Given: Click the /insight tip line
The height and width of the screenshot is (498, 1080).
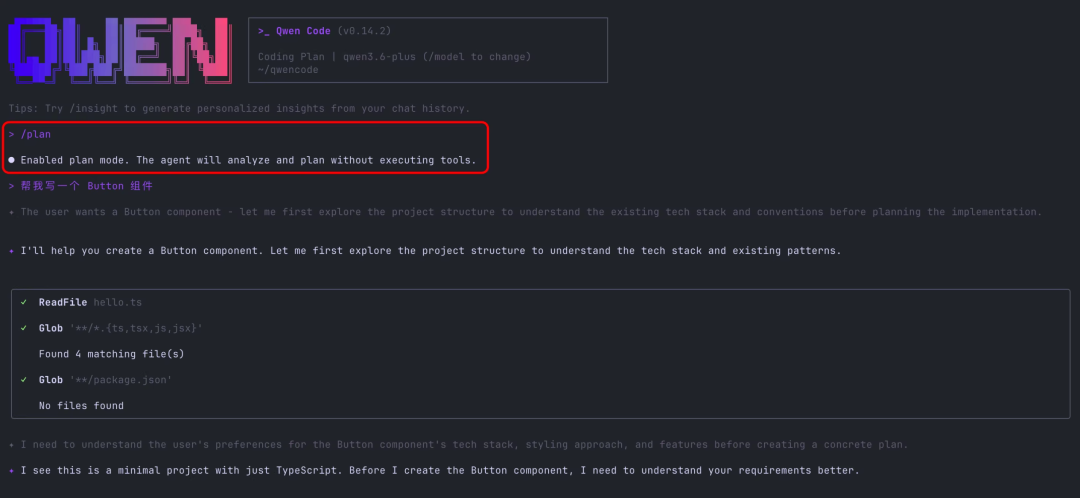Looking at the screenshot, I should [x=239, y=108].
